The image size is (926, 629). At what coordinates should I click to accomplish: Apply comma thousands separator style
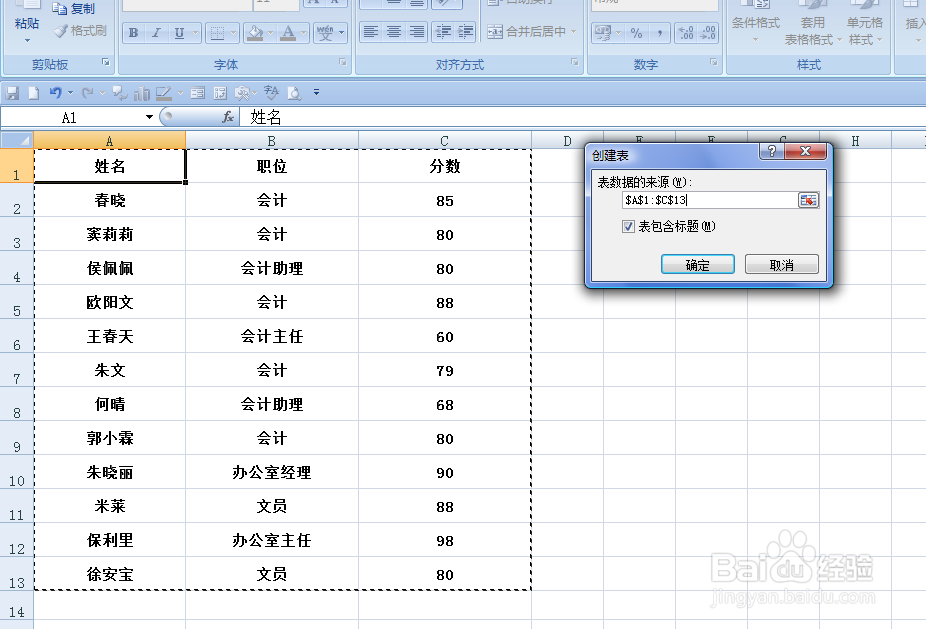point(659,32)
